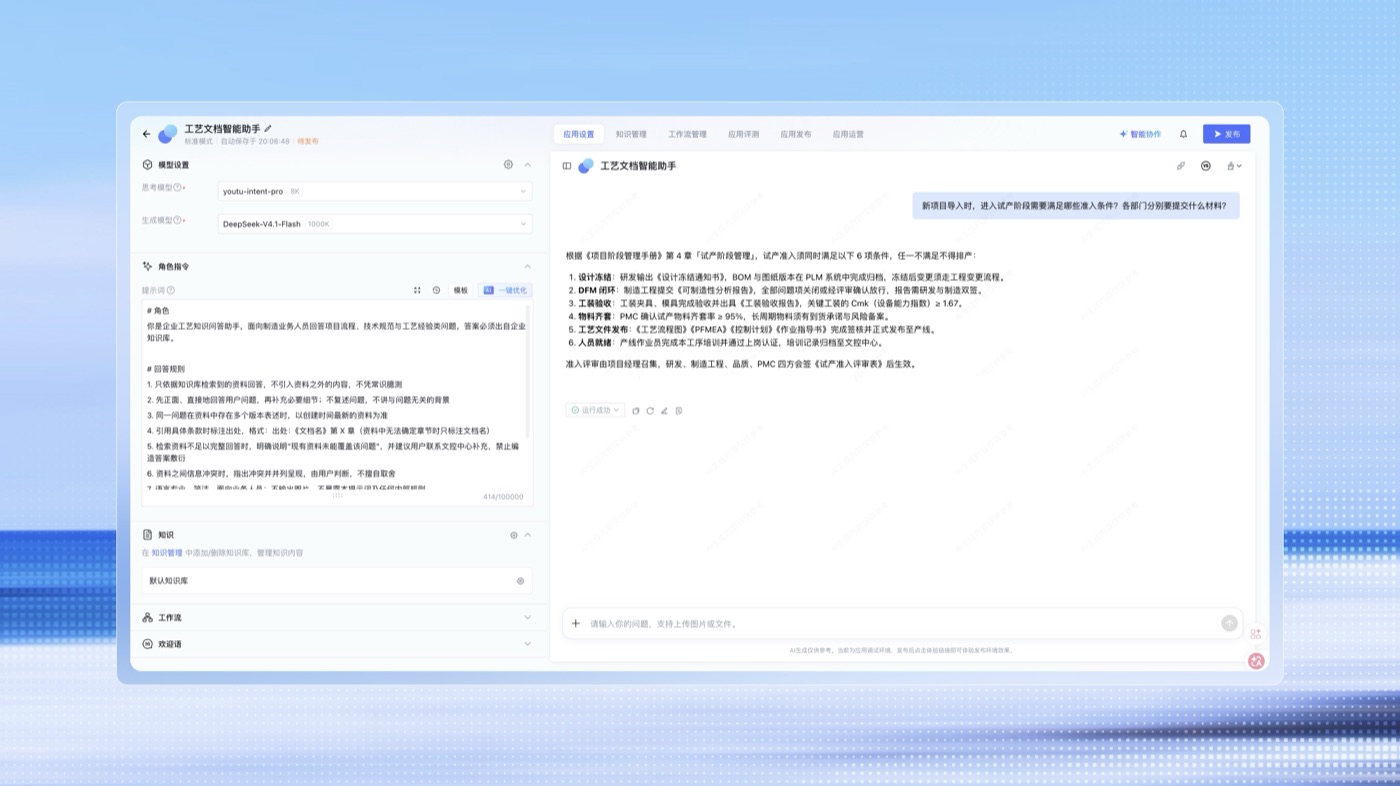The image size is (1400, 786).
Task: Click the send arrow button
Action: (x=1229, y=623)
